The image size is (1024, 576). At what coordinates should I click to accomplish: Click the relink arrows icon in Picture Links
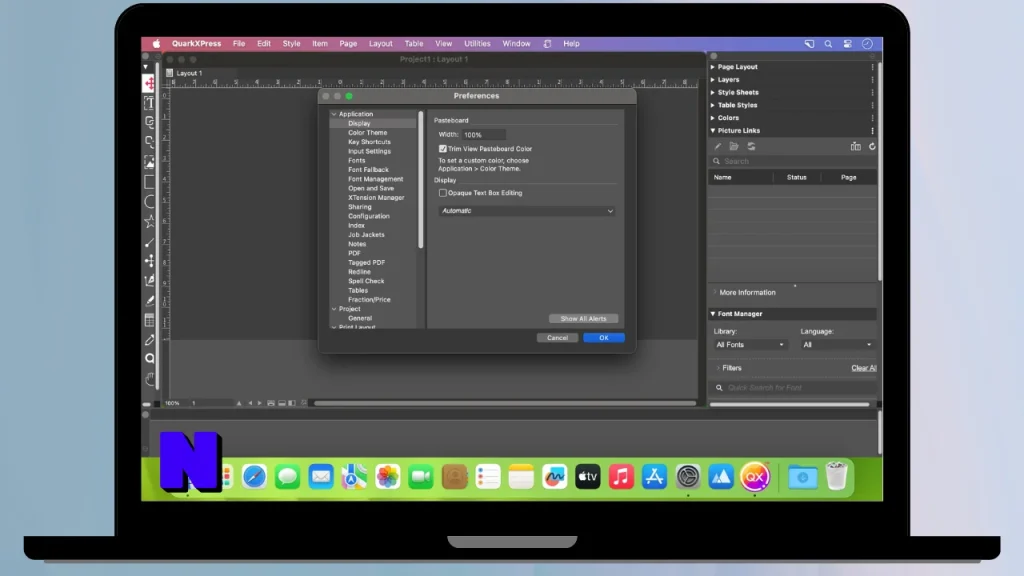point(751,146)
